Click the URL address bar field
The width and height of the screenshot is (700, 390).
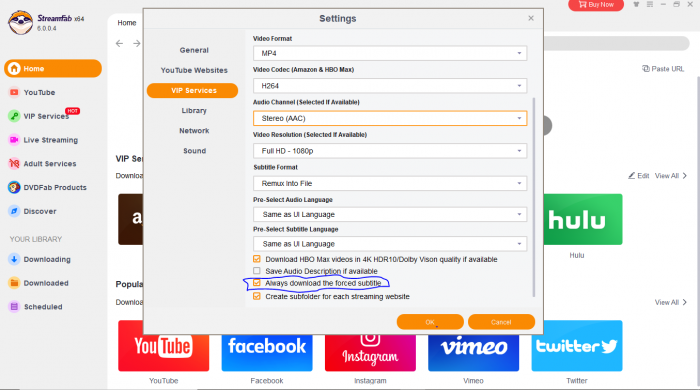pyautogui.click(x=616, y=43)
